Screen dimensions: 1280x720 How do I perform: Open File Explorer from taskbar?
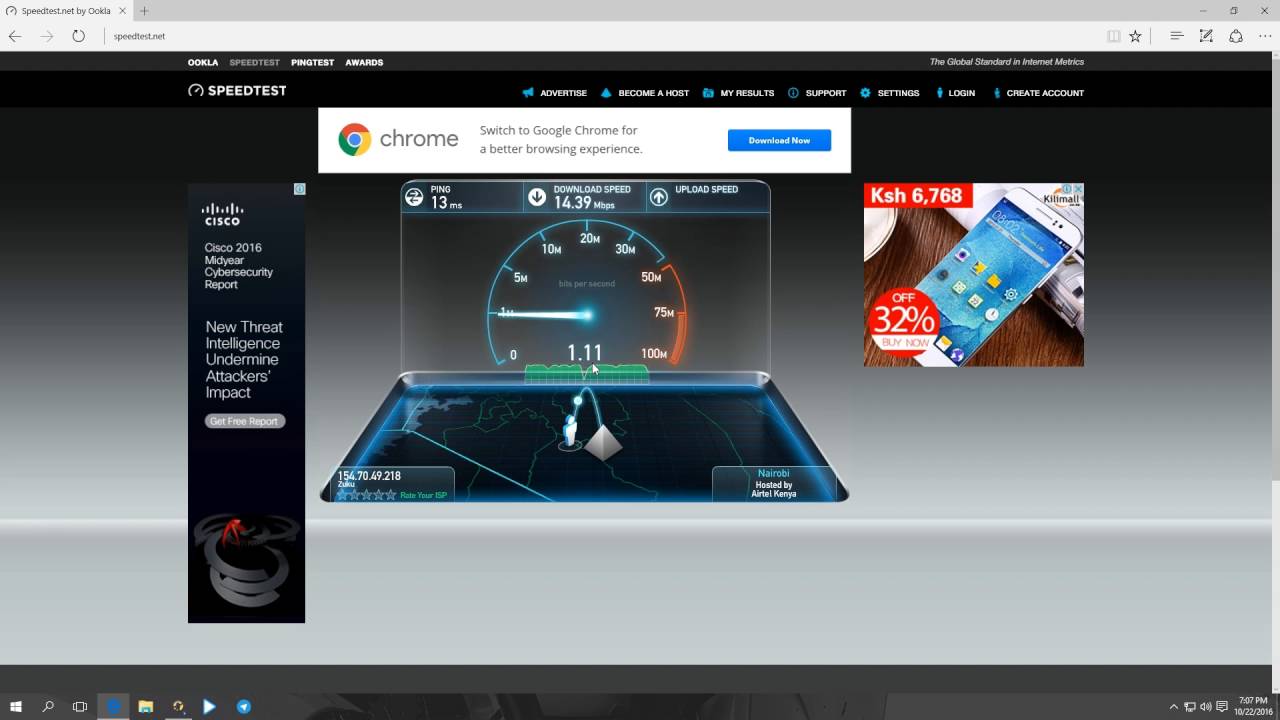[145, 706]
